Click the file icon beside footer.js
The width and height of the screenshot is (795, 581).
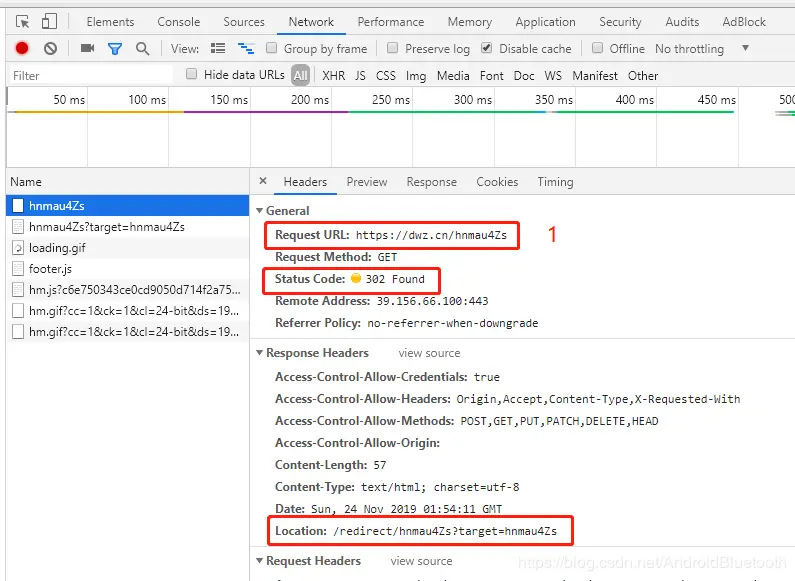pyautogui.click(x=18, y=269)
